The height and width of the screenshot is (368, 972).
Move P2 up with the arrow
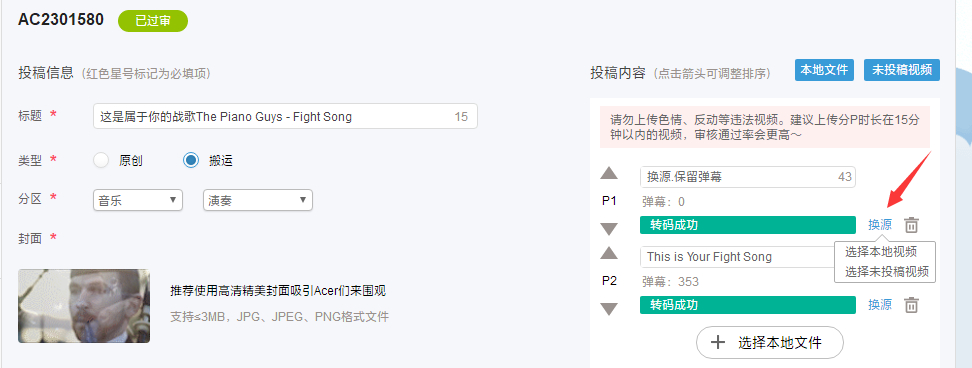(x=609, y=253)
